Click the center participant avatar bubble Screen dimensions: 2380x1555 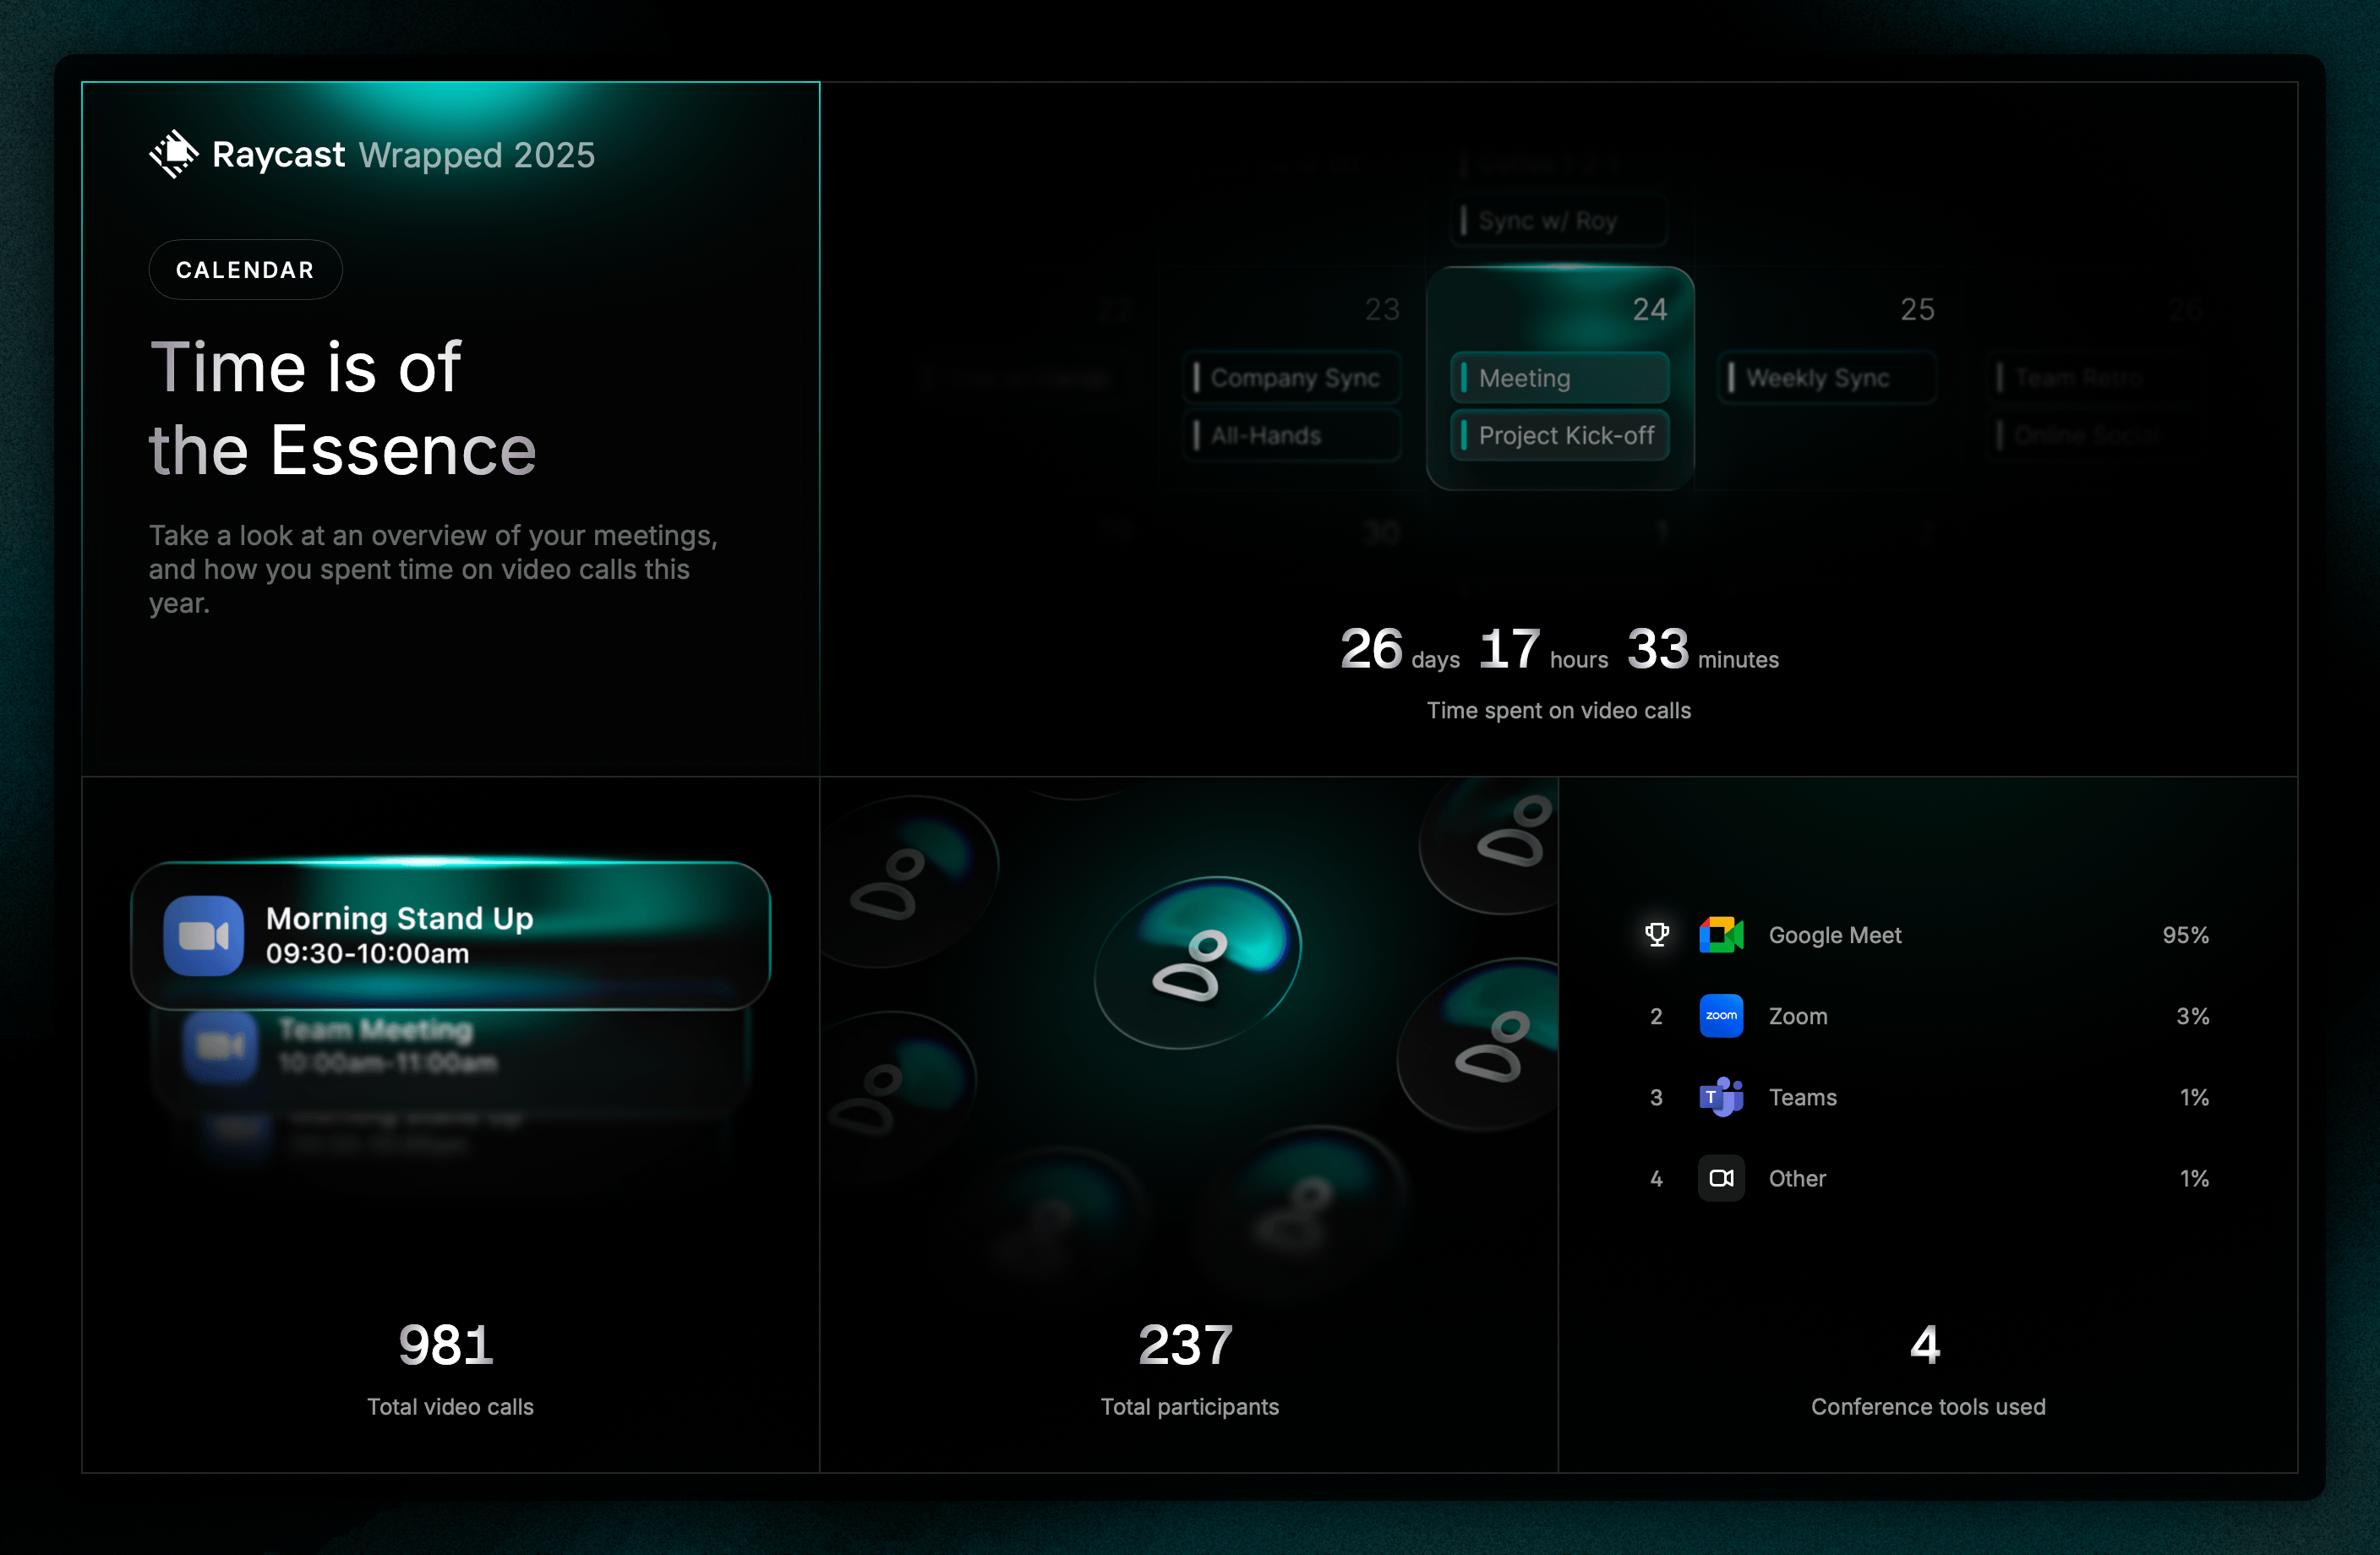pos(1196,962)
